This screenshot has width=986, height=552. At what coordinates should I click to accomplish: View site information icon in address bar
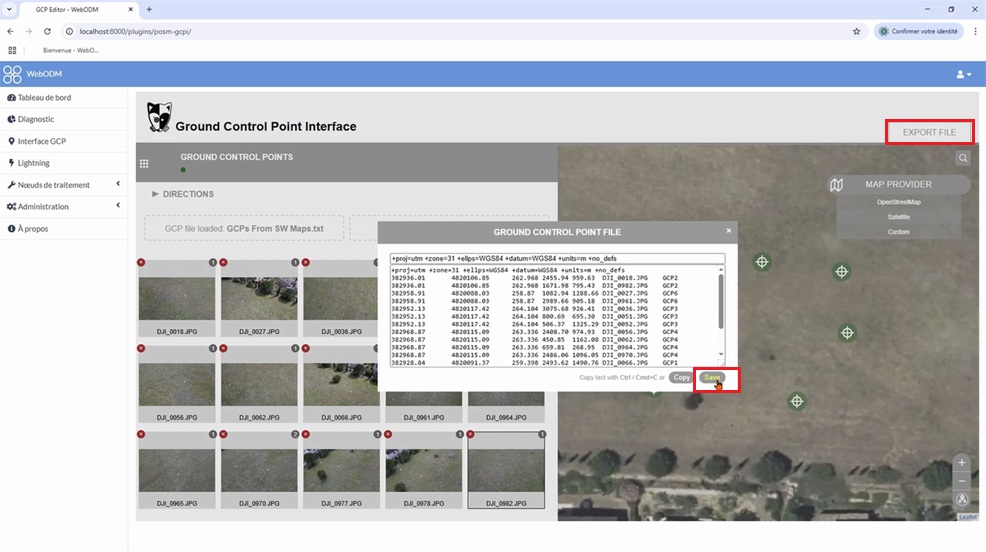(69, 31)
